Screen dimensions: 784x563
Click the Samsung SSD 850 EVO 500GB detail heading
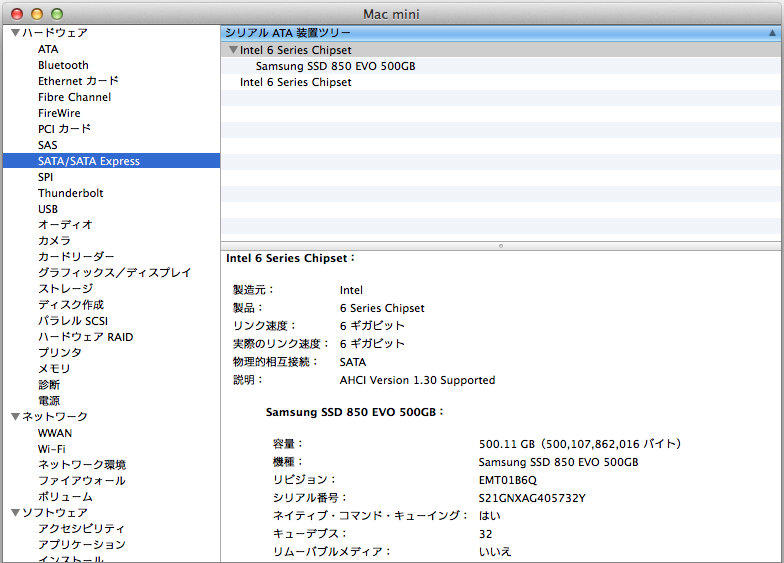(x=354, y=412)
